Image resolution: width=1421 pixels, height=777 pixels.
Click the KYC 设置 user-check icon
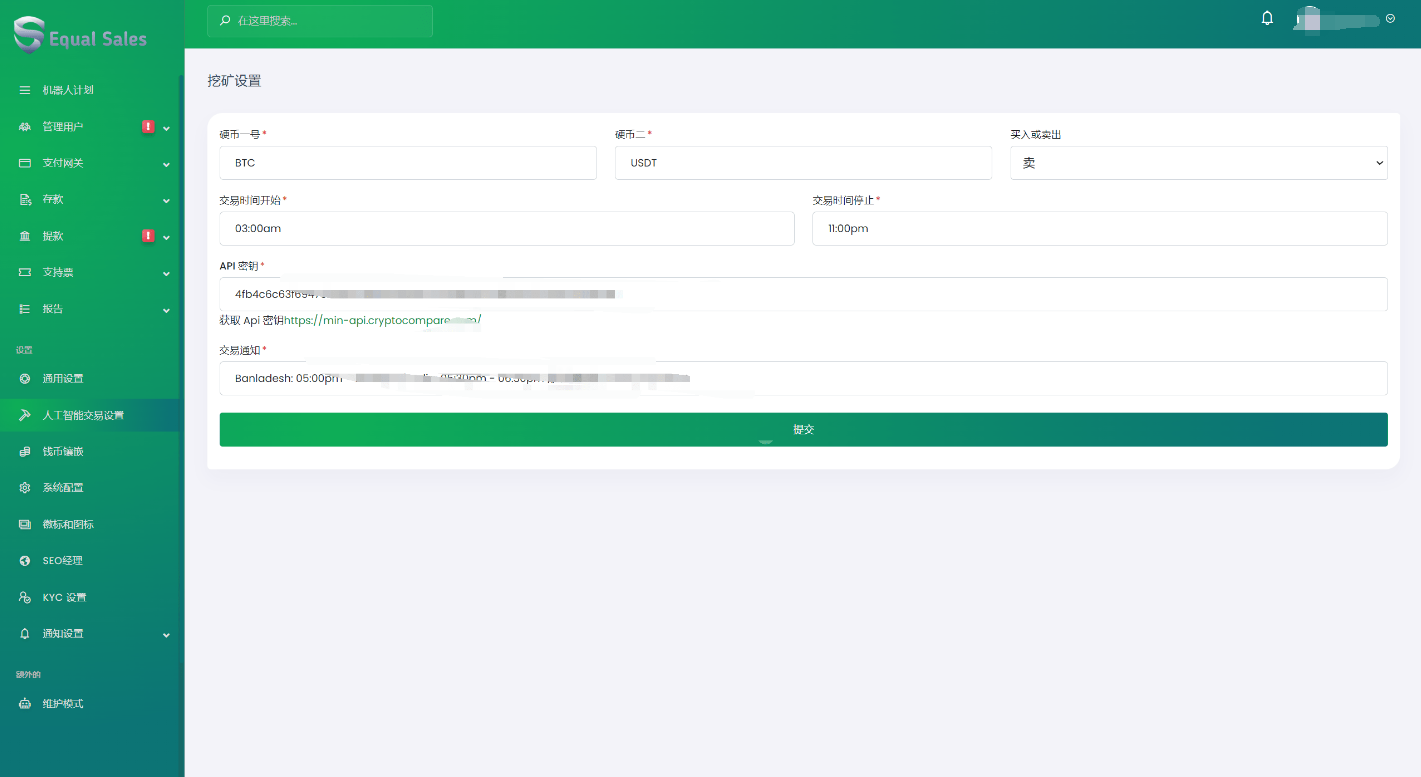tap(25, 597)
